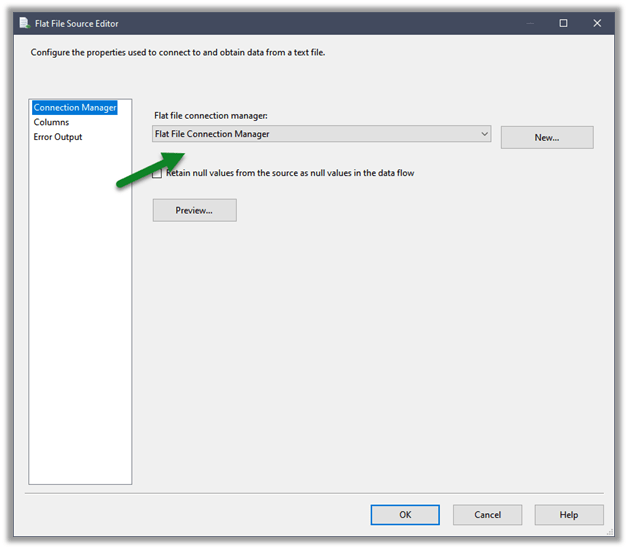The width and height of the screenshot is (628, 549).
Task: Cancel the Flat File Source Editor changes
Action: click(487, 515)
